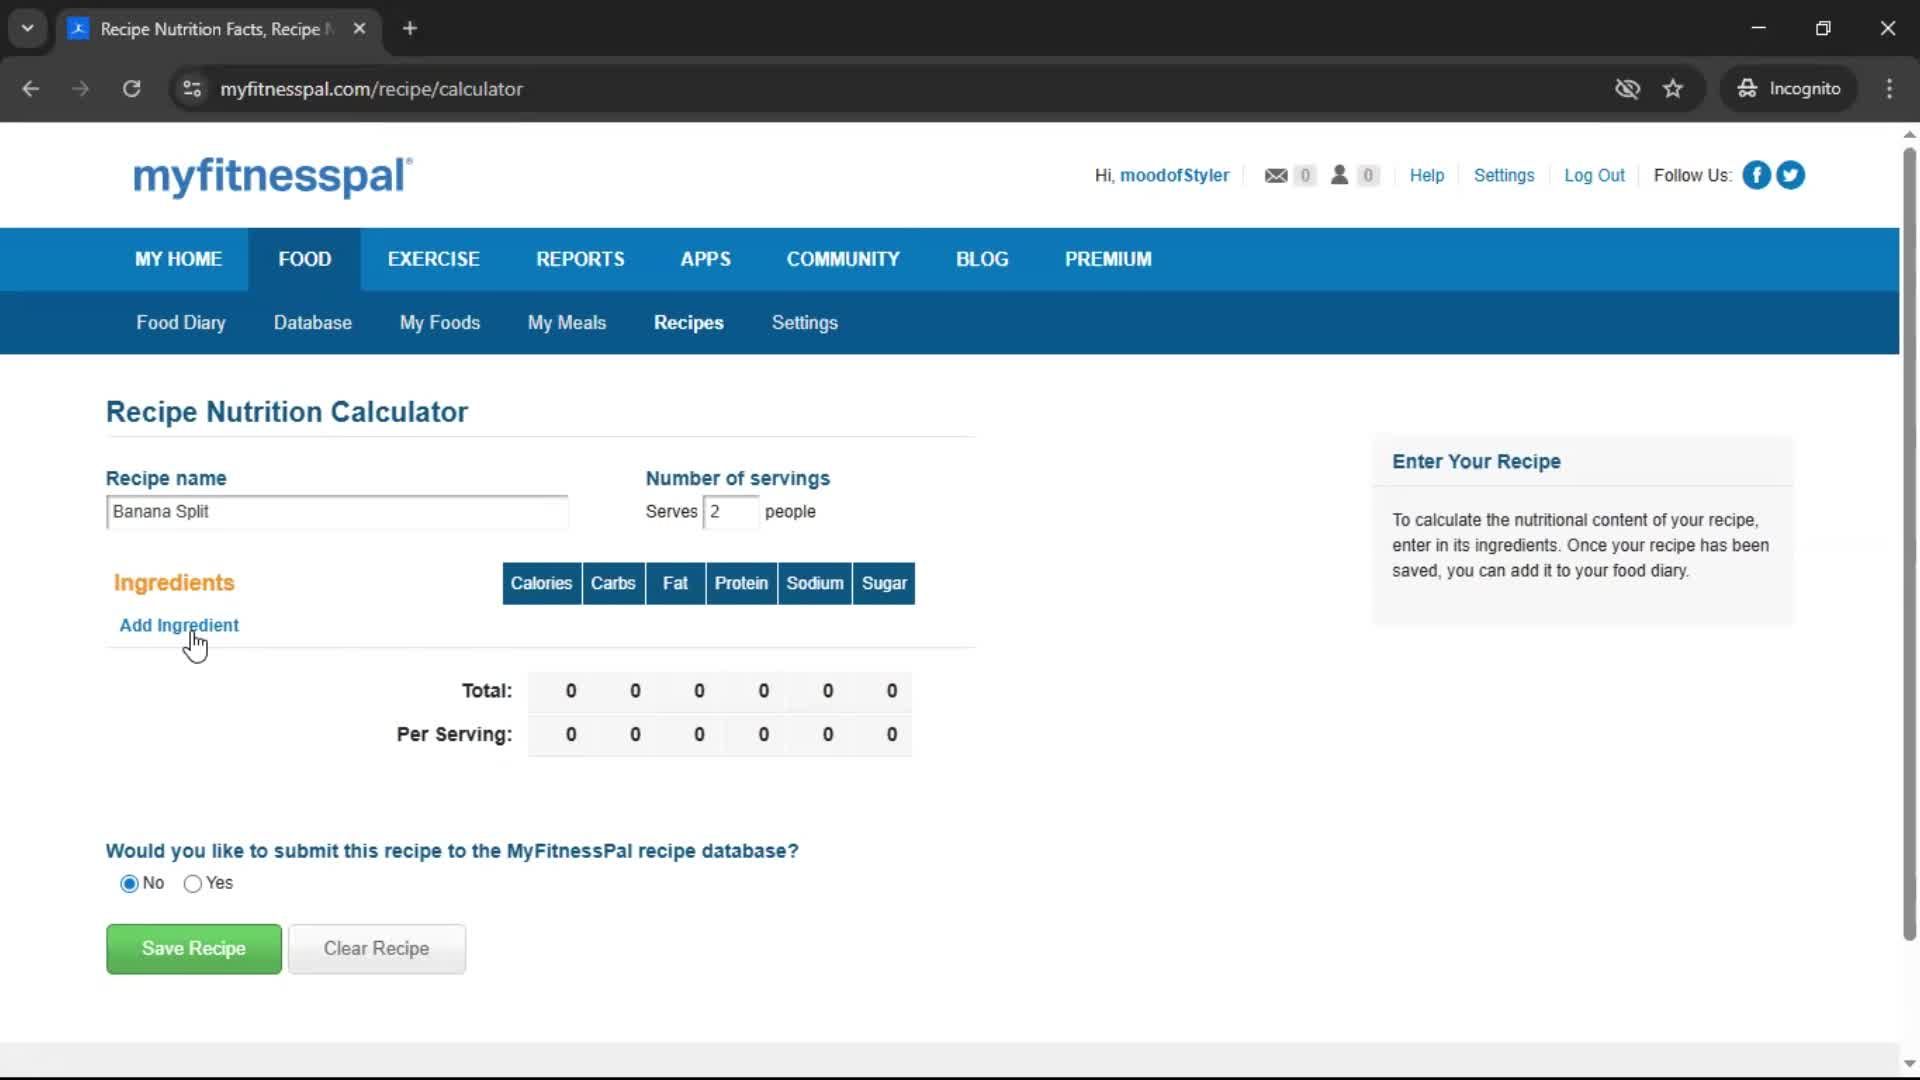Bookmark this page with star icon
This screenshot has height=1080, width=1920.
[x=1673, y=89]
